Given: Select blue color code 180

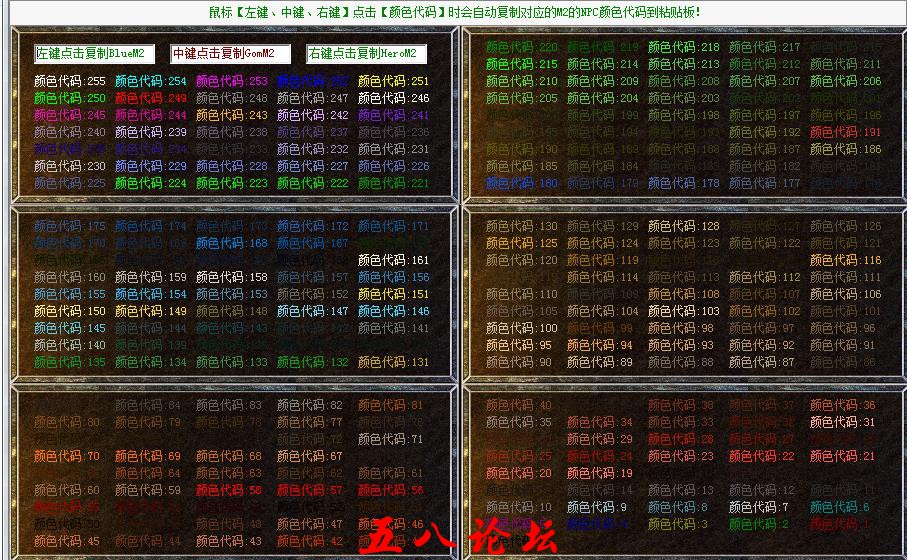Looking at the screenshot, I should point(522,183).
